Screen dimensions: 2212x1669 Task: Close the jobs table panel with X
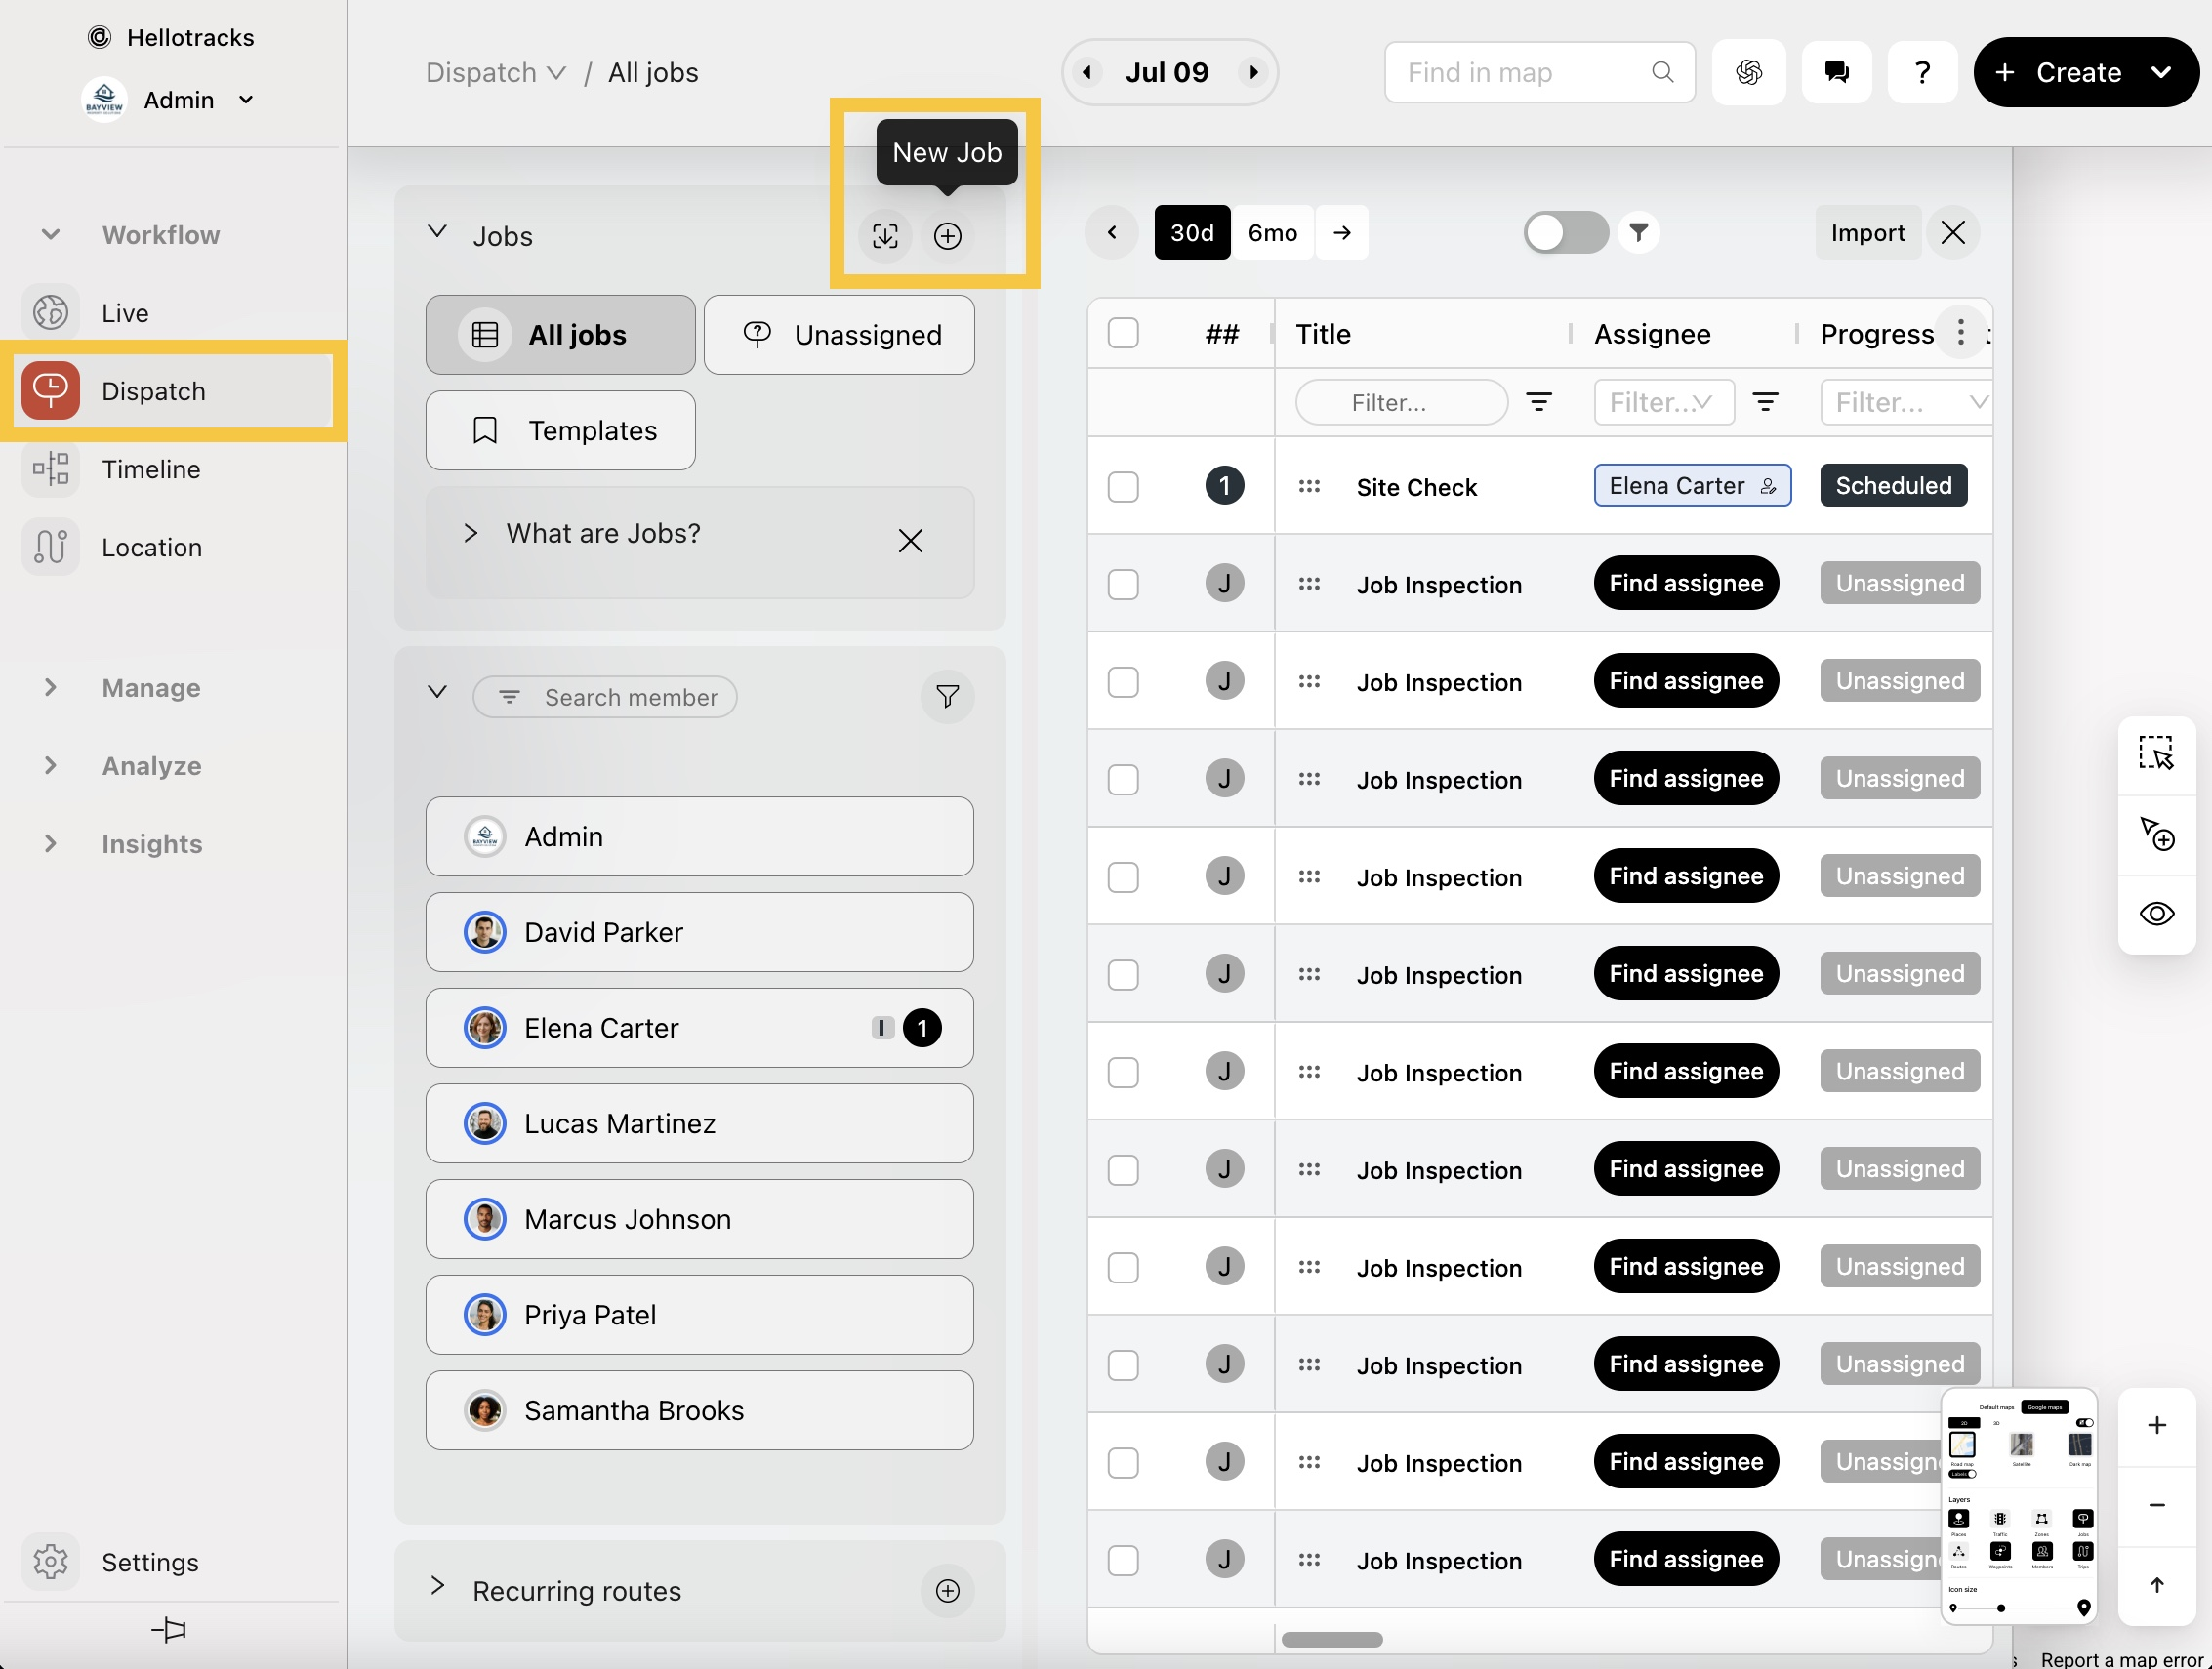pyautogui.click(x=1952, y=233)
